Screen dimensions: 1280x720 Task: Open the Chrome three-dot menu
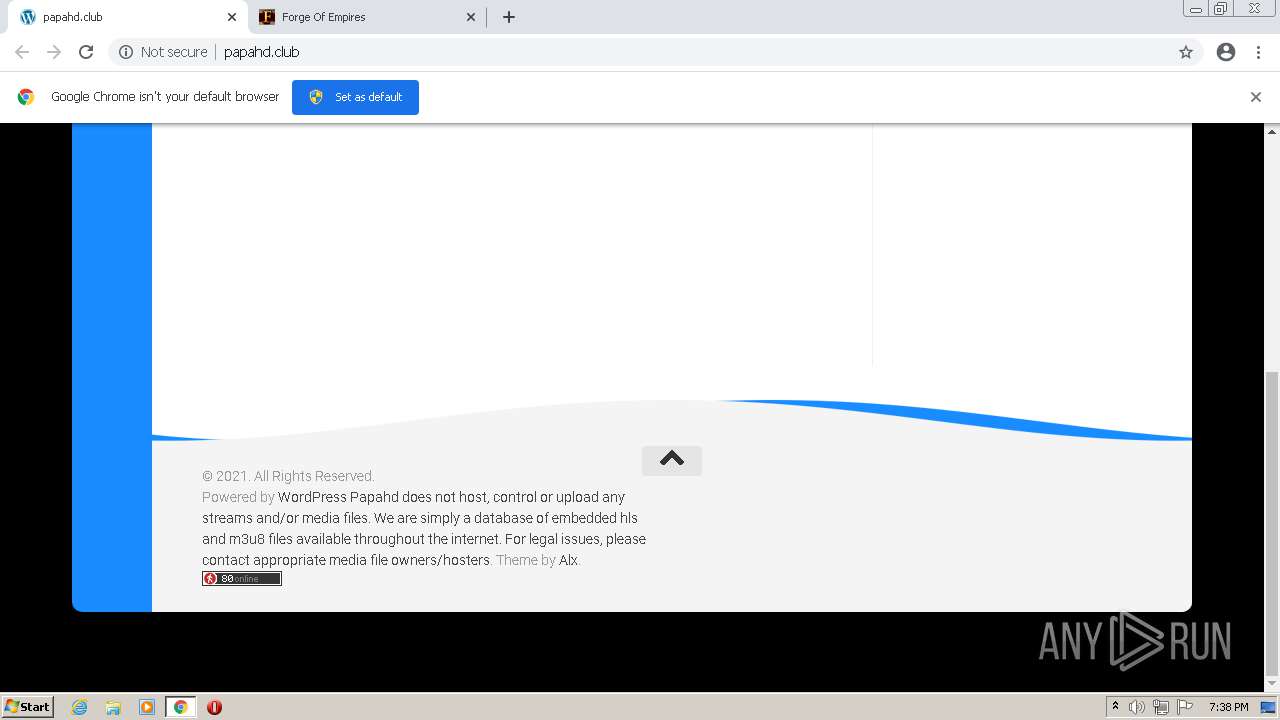(1258, 52)
